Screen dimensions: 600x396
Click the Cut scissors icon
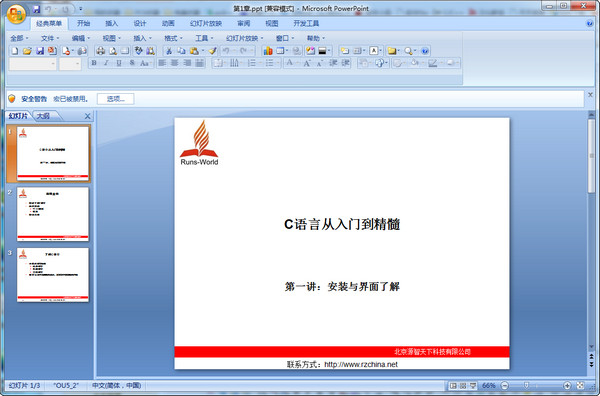pos(169,51)
